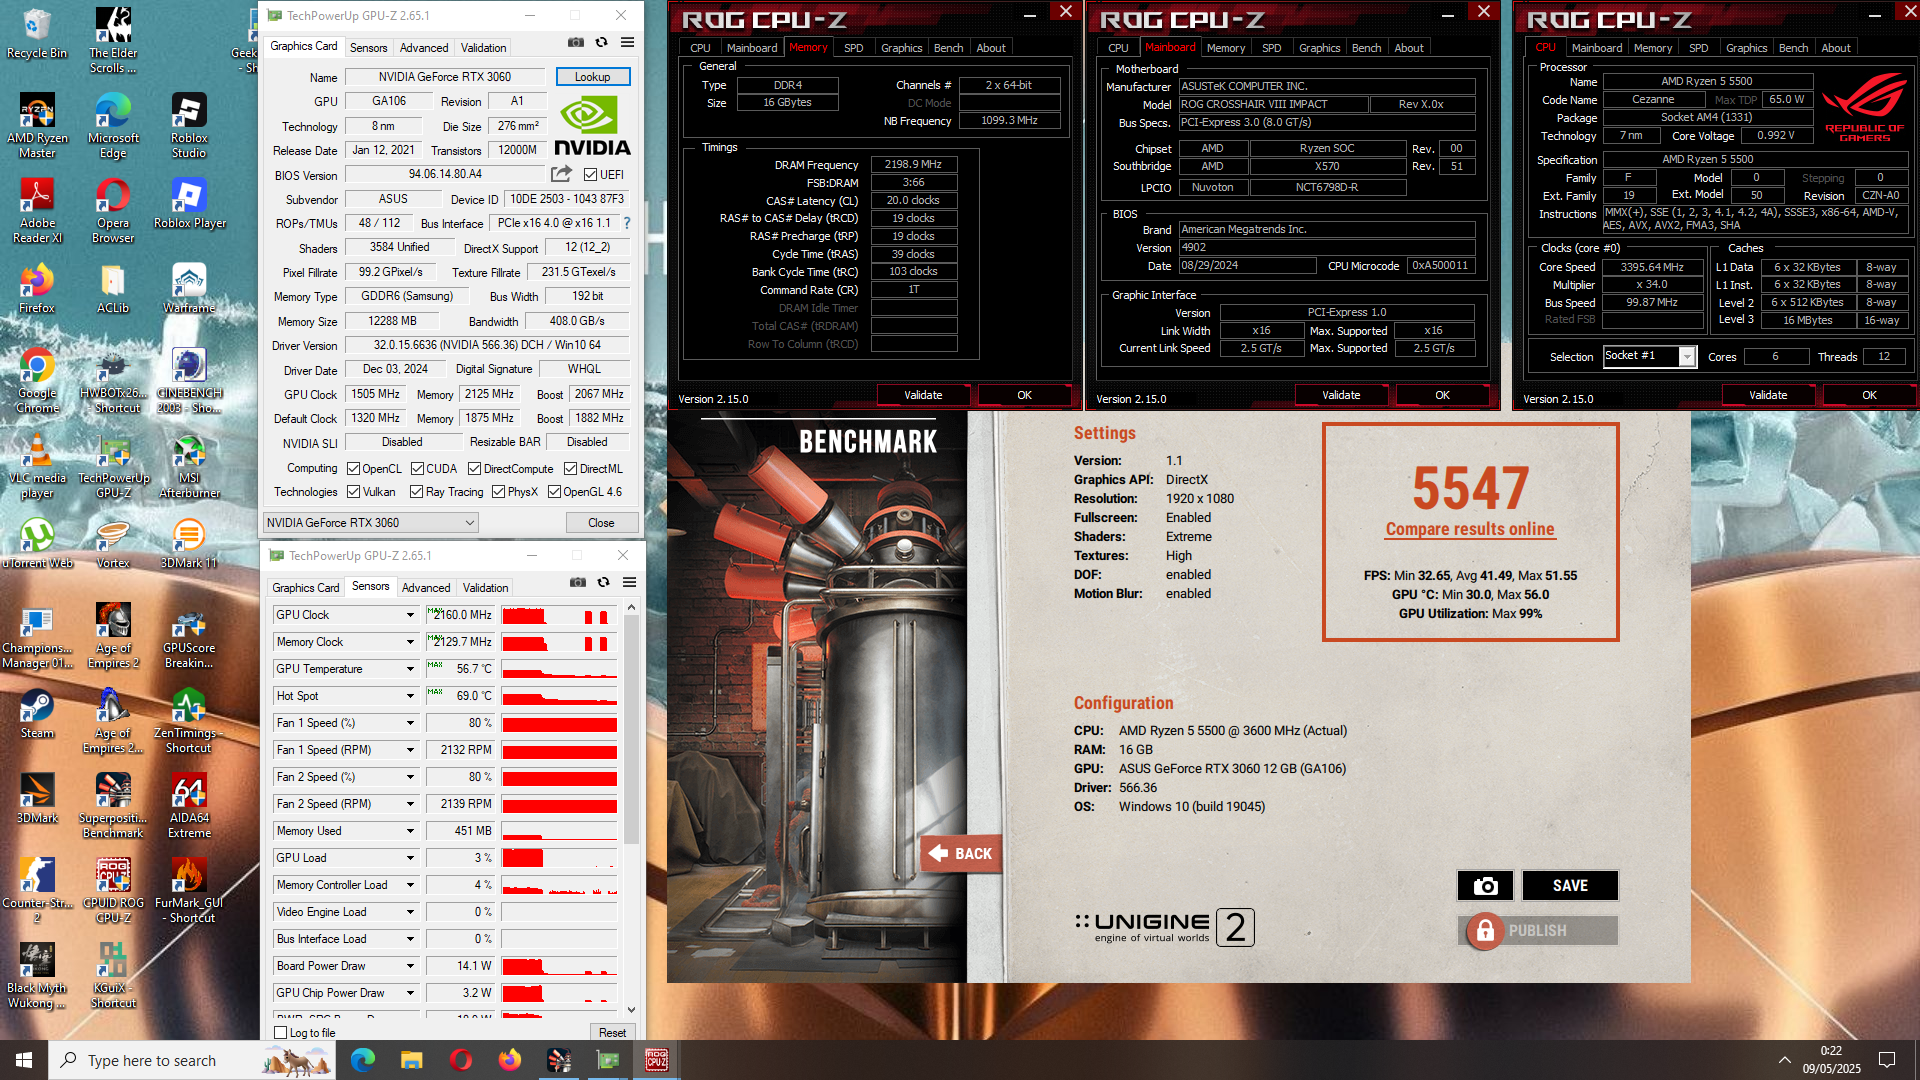Click the BACK button in Unigine benchmark
This screenshot has height=1080, width=1920.
coord(961,853)
